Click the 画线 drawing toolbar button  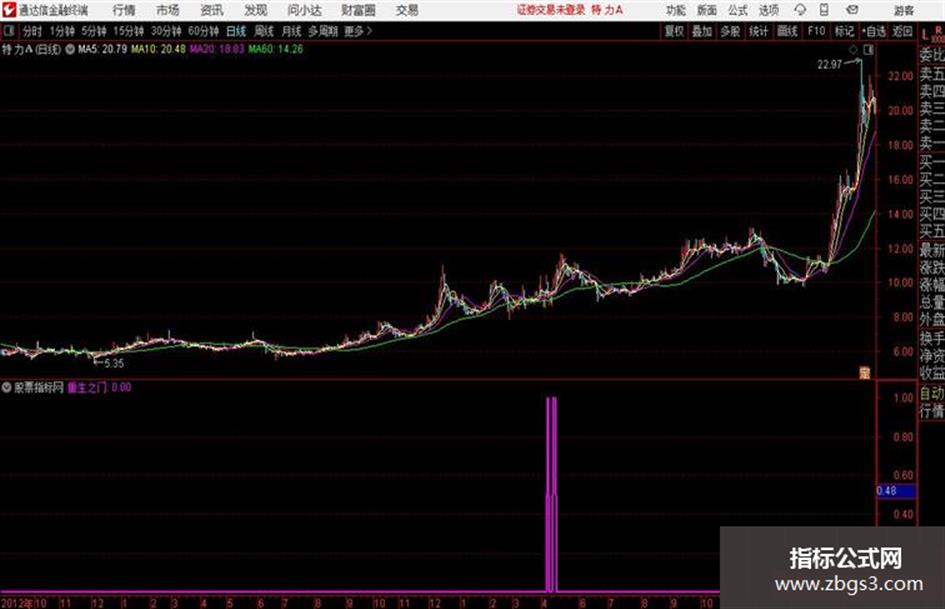click(787, 31)
